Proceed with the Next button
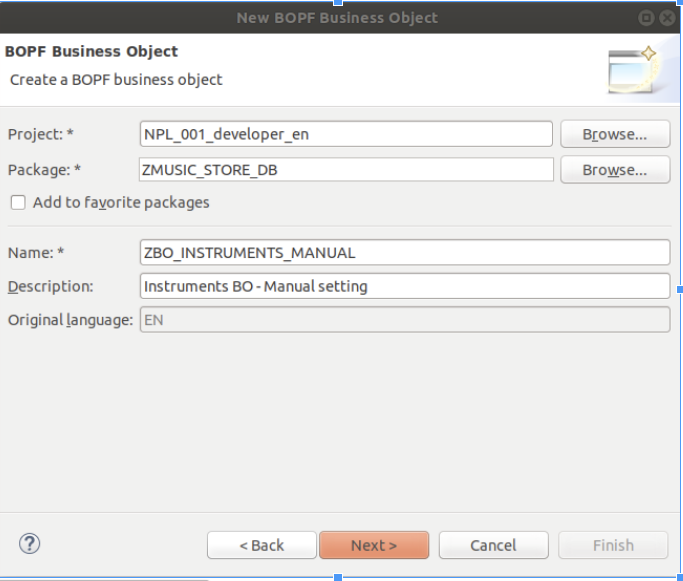 pyautogui.click(x=374, y=545)
